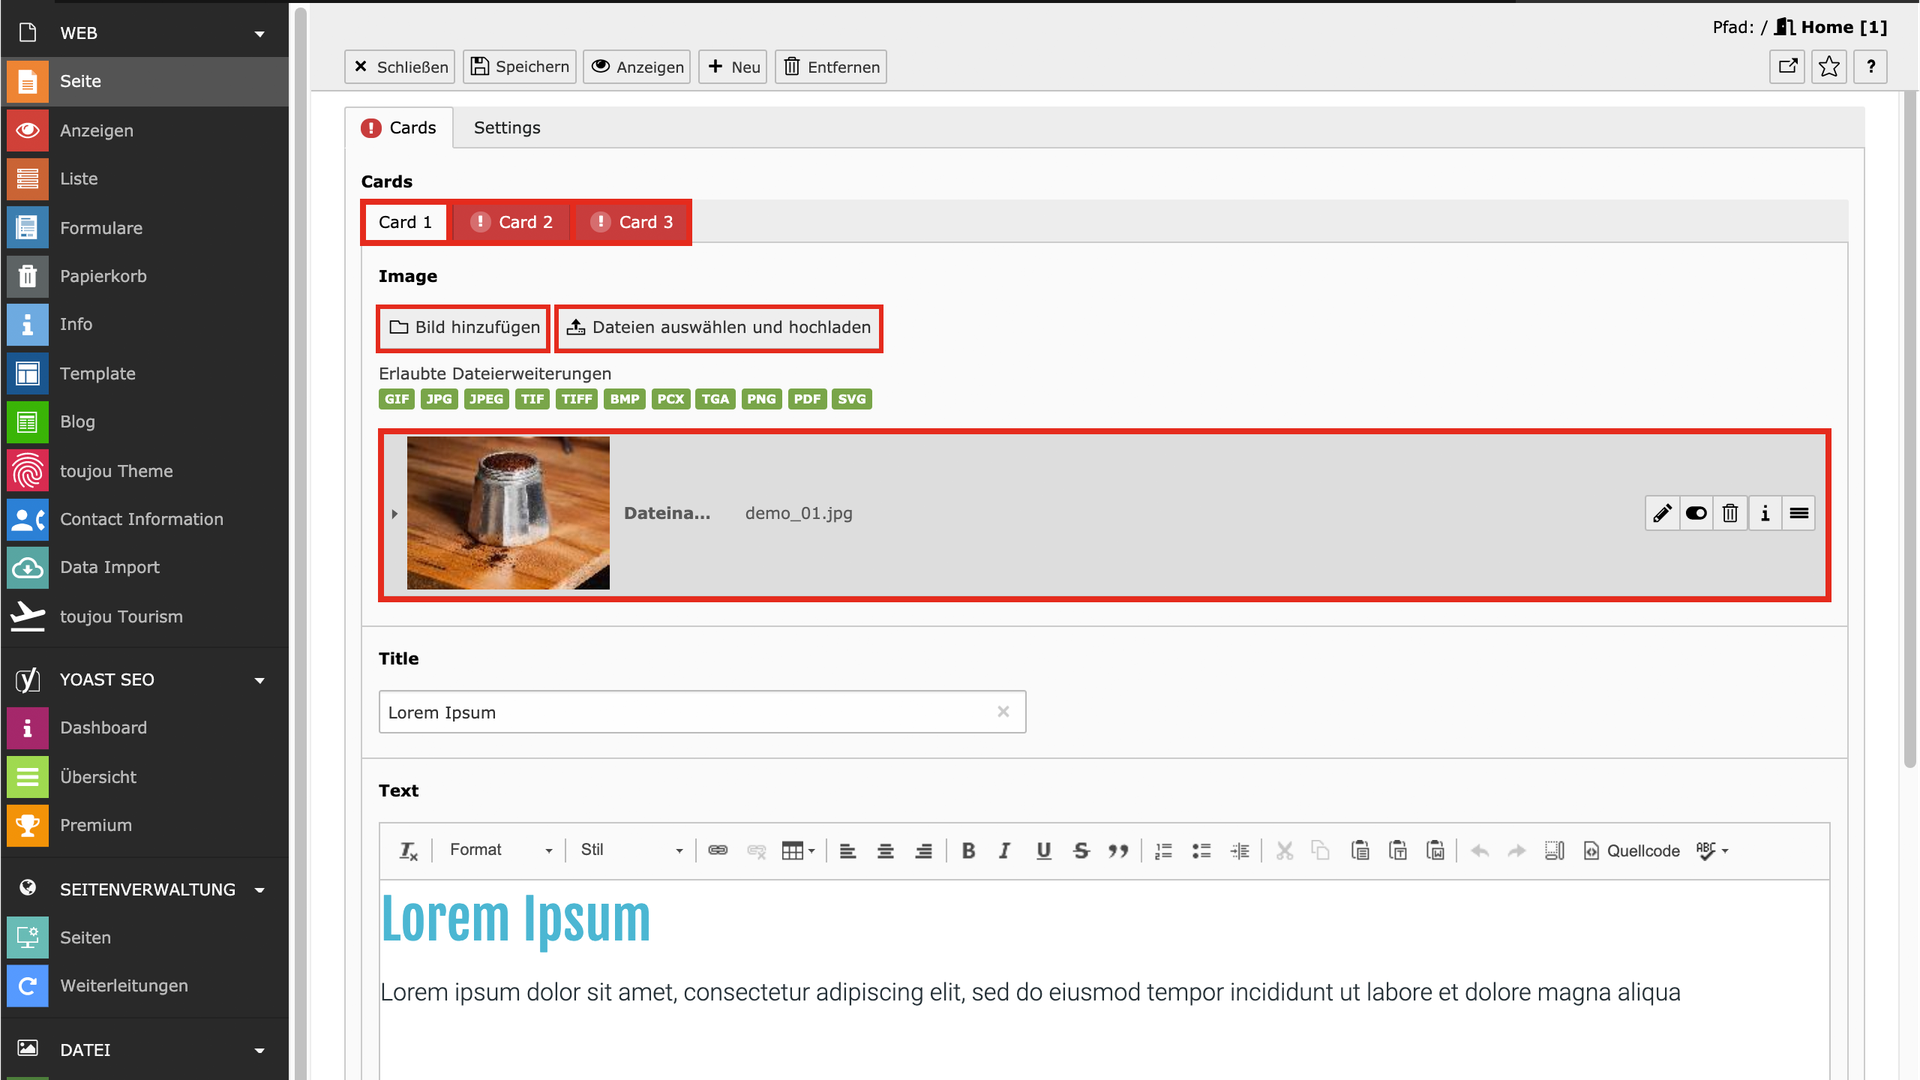This screenshot has height=1080, width=1920.
Task: Select the Card 2 tab
Action: [x=512, y=222]
